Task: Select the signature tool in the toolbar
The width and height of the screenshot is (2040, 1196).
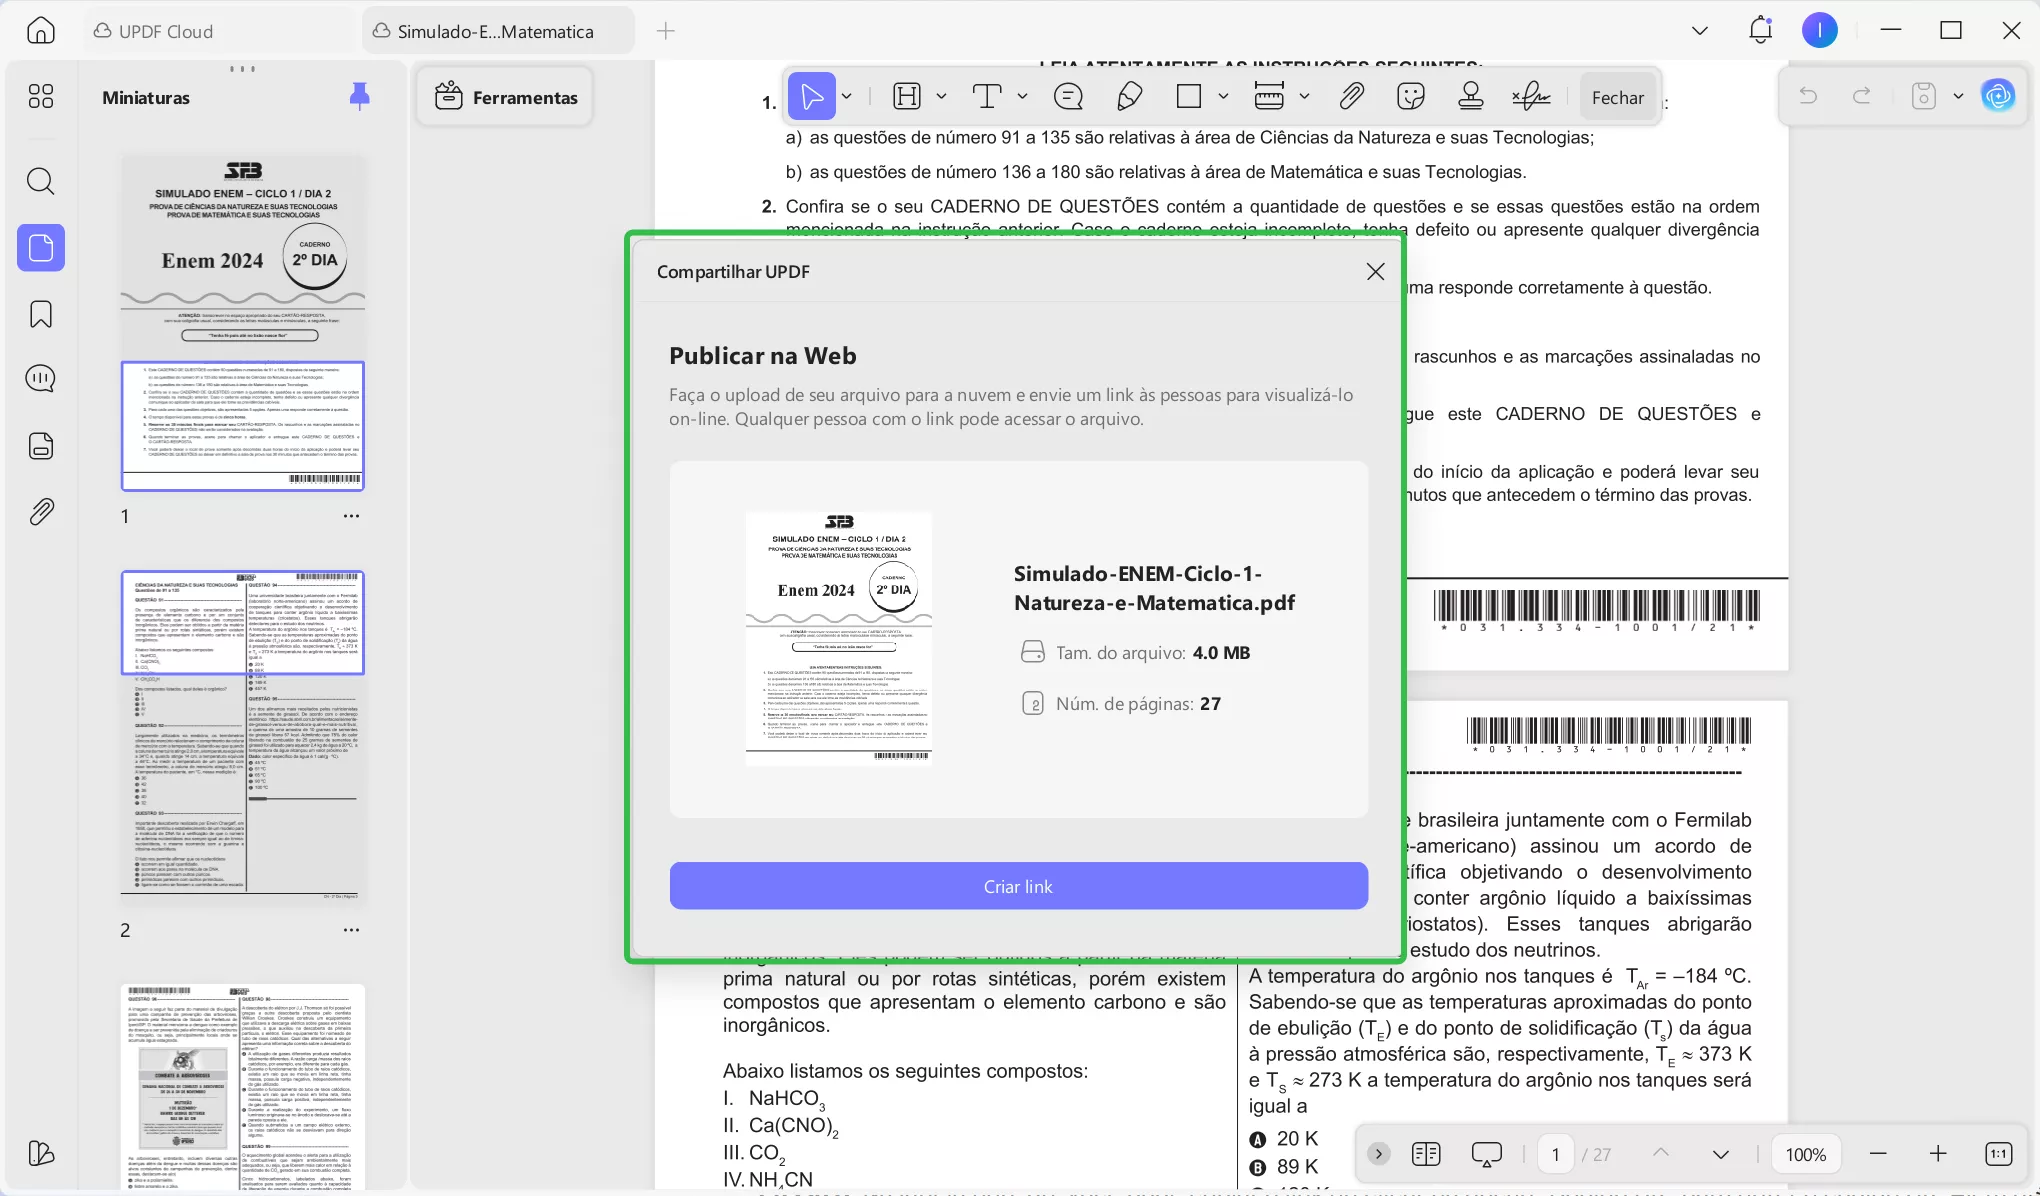Action: pos(1530,96)
